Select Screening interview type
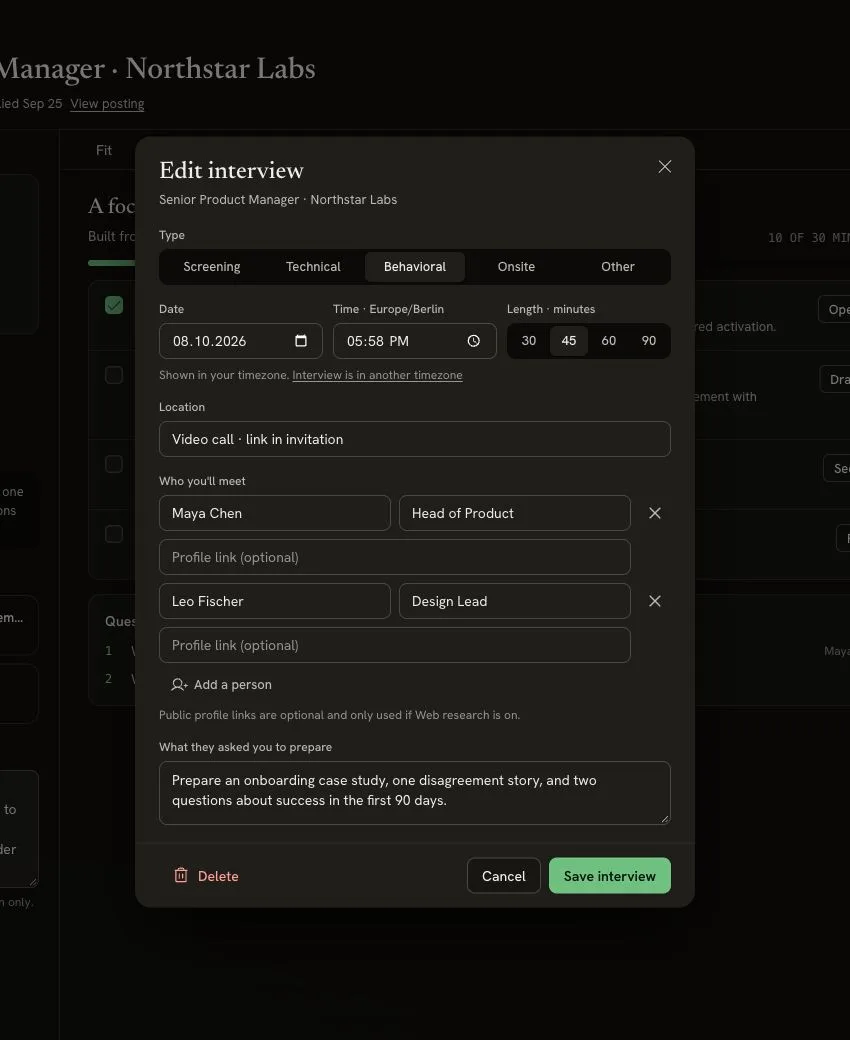 (x=212, y=267)
